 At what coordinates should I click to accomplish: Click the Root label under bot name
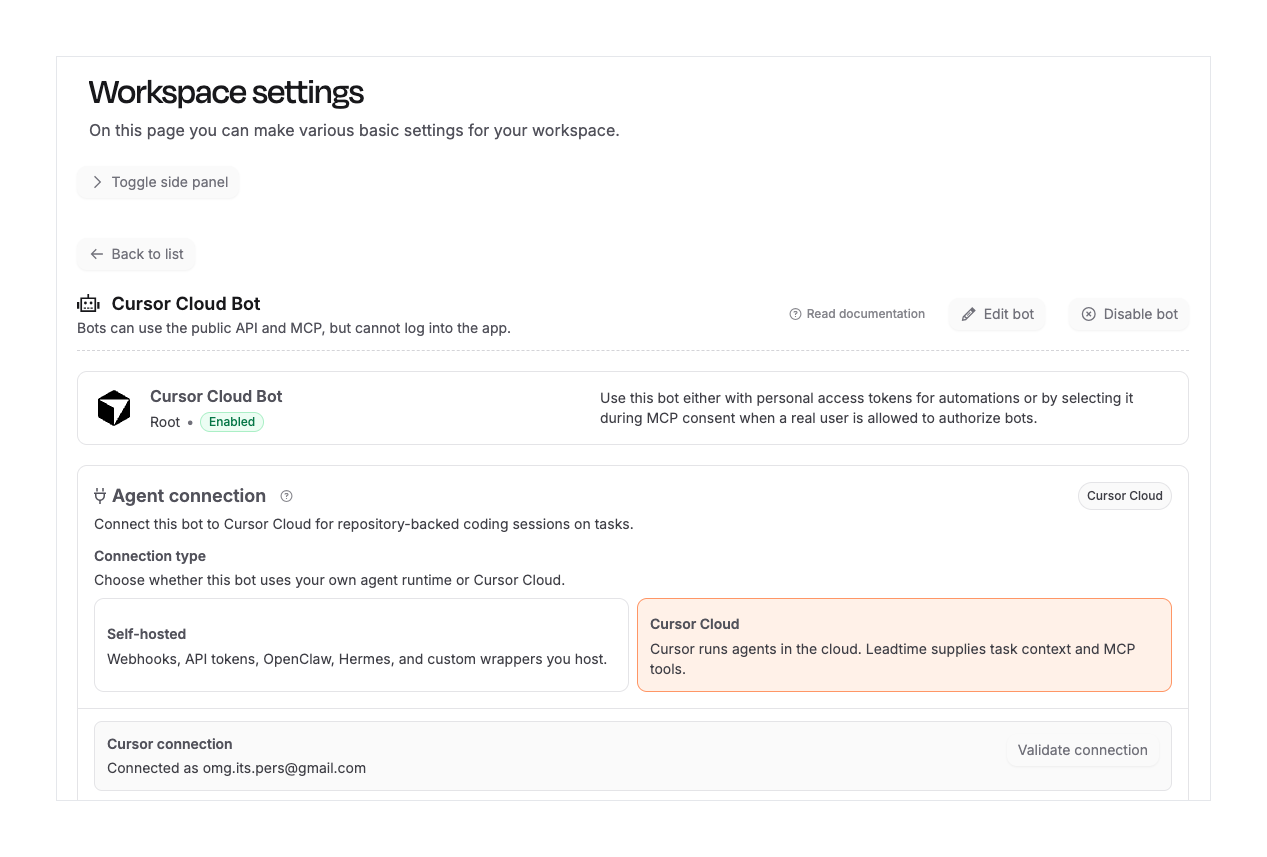[165, 422]
